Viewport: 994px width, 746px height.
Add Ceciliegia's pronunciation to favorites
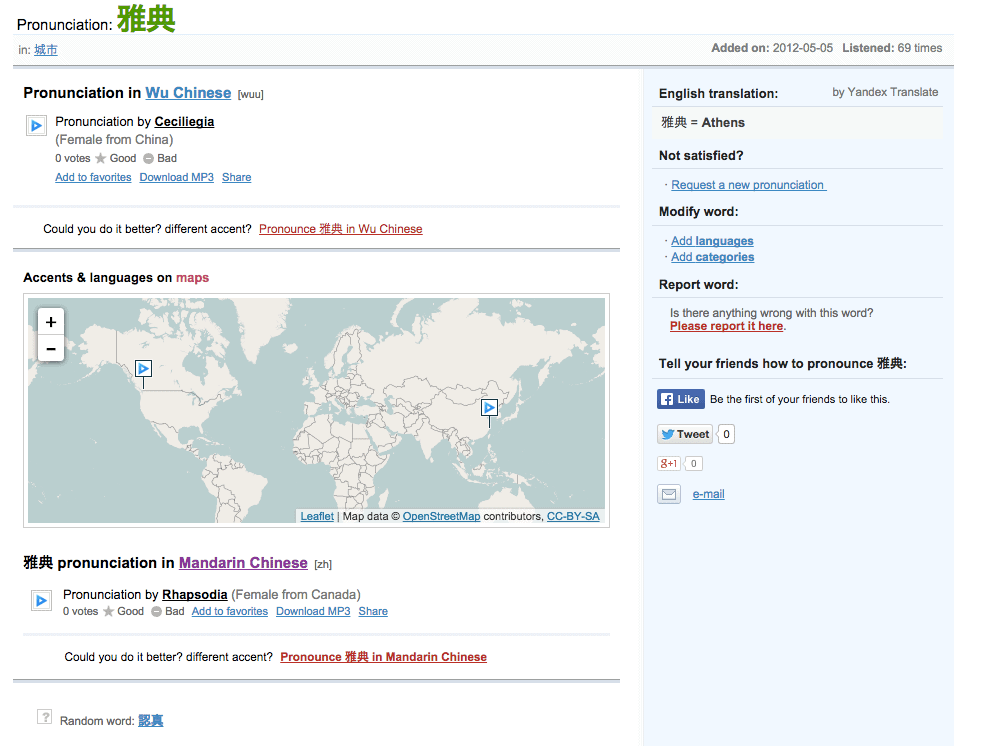93,177
